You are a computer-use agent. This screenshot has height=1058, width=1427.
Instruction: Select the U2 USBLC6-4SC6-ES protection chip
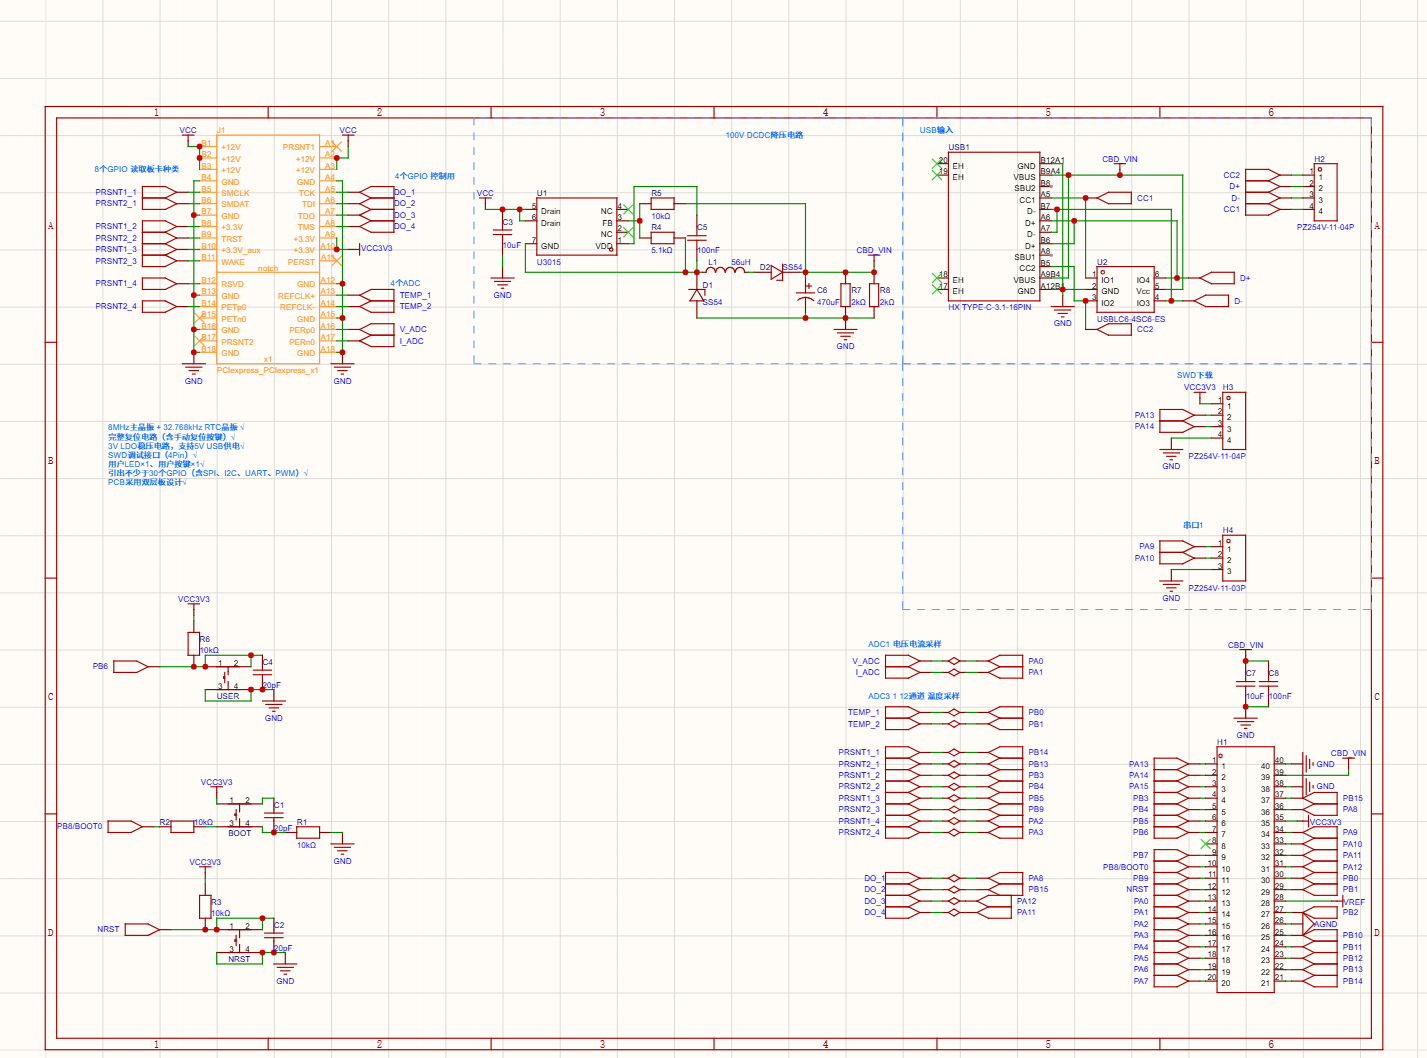[x=1126, y=290]
